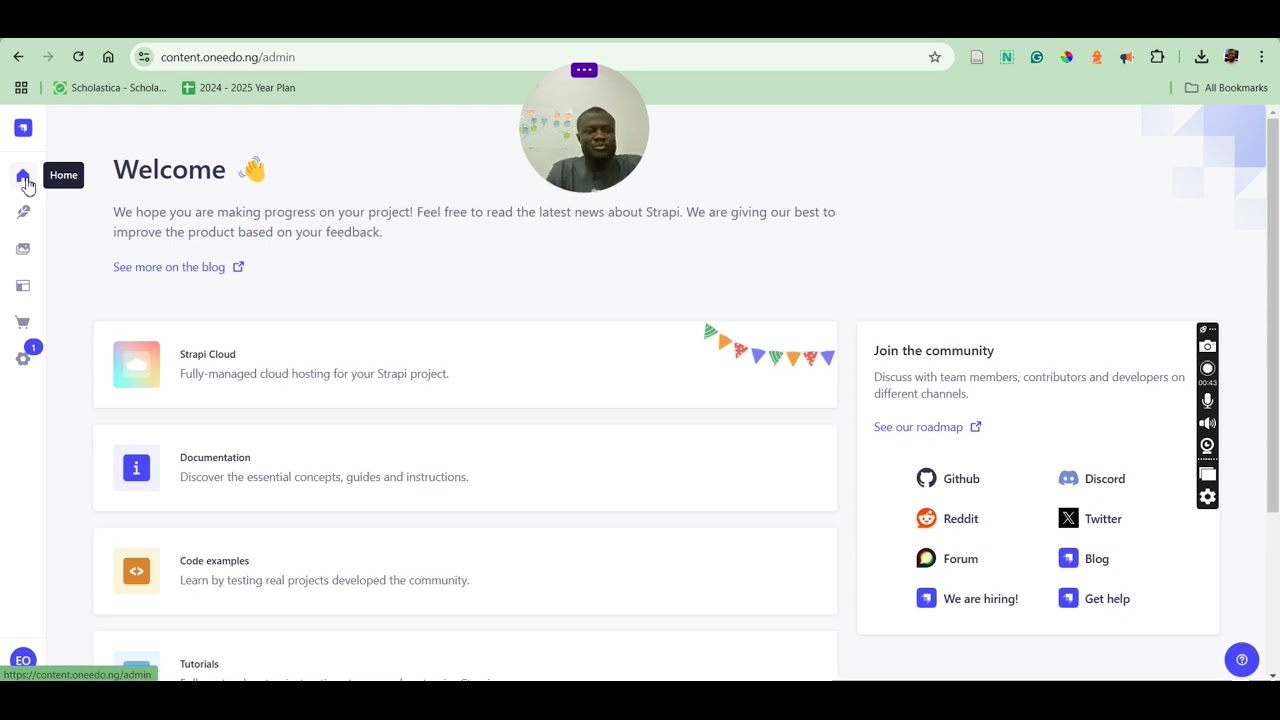Open the Forum community link
Image resolution: width=1280 pixels, height=720 pixels.
coord(947,559)
